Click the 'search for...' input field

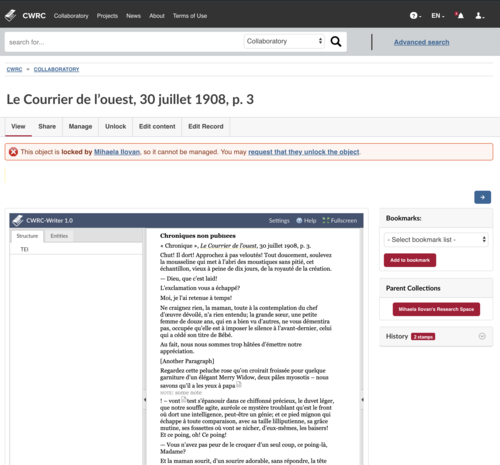(124, 42)
